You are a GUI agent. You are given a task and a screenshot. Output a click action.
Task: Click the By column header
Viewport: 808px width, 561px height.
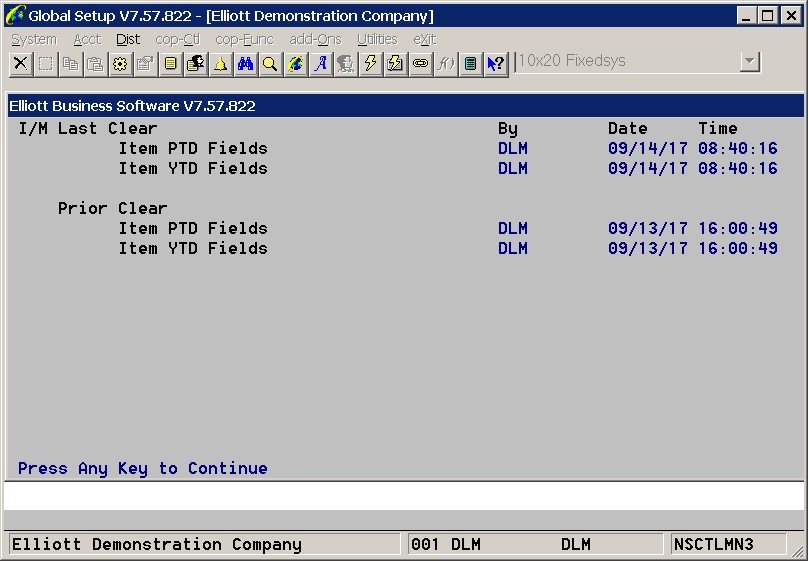coord(508,129)
